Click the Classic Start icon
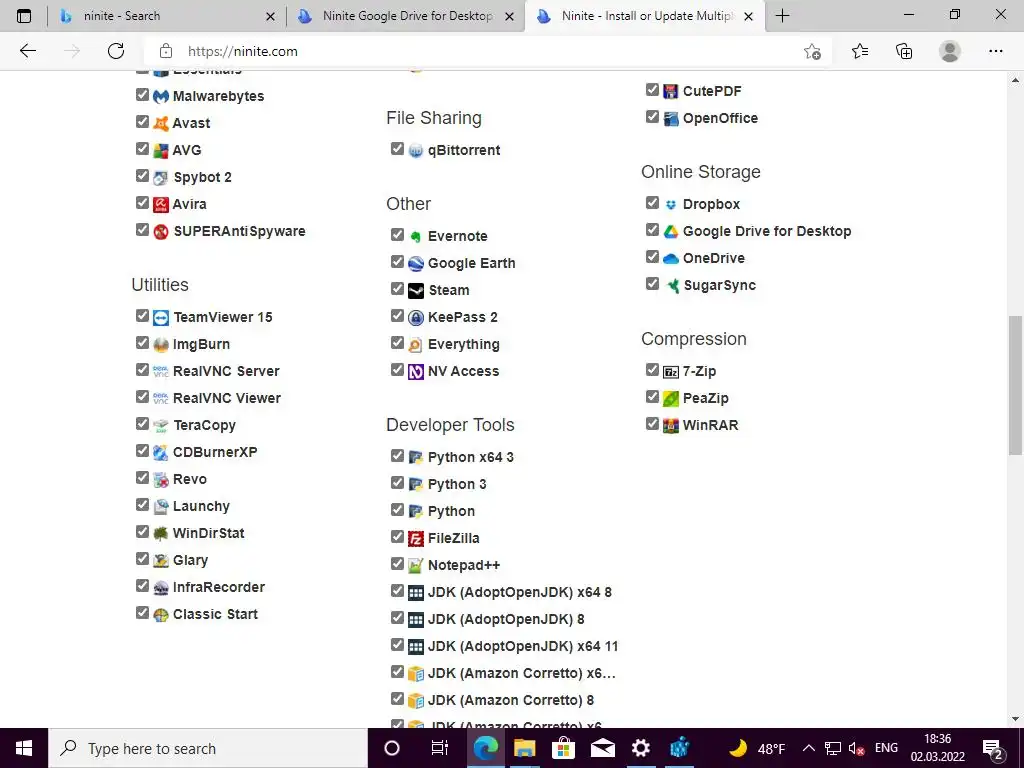The width and height of the screenshot is (1024, 768). 161,615
